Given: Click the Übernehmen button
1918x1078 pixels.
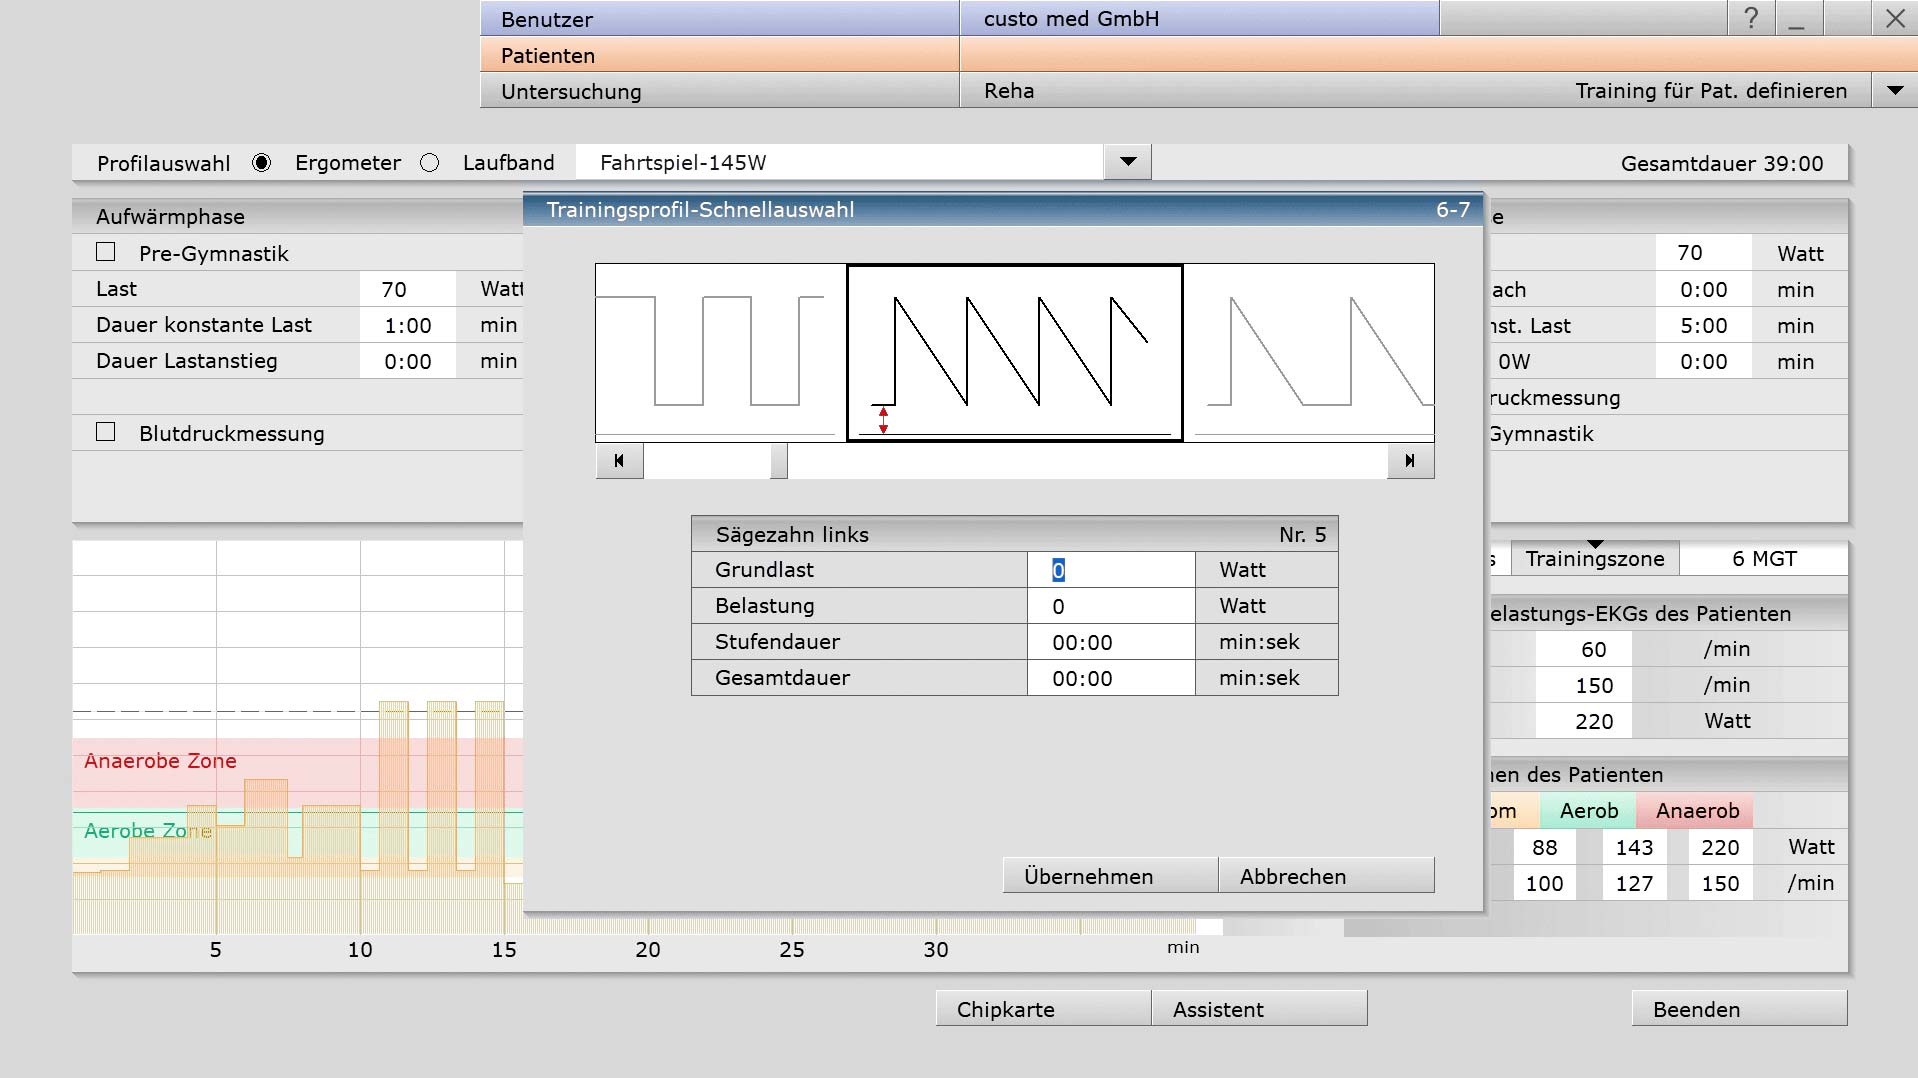Looking at the screenshot, I should (x=1110, y=876).
